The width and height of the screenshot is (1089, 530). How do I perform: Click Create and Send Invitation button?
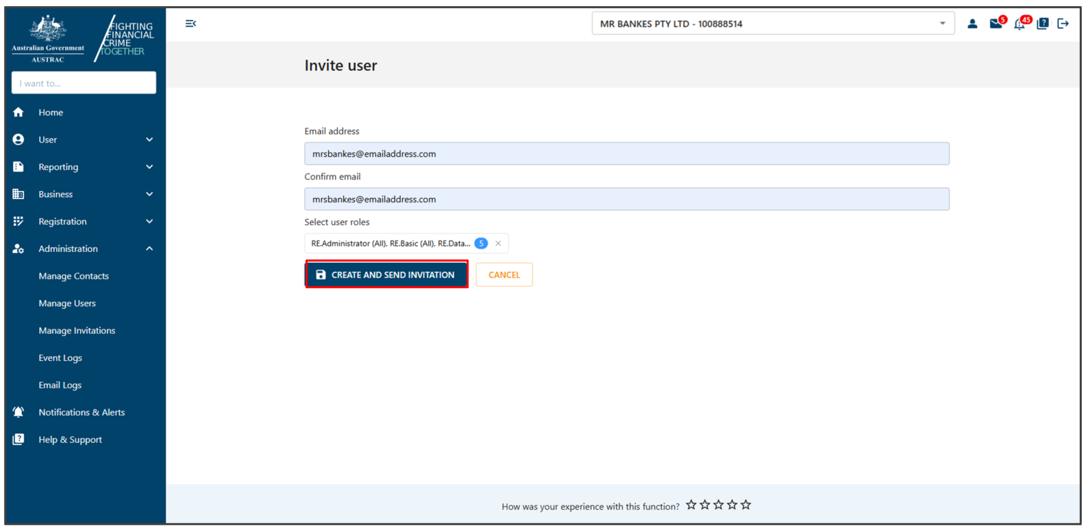pos(386,274)
